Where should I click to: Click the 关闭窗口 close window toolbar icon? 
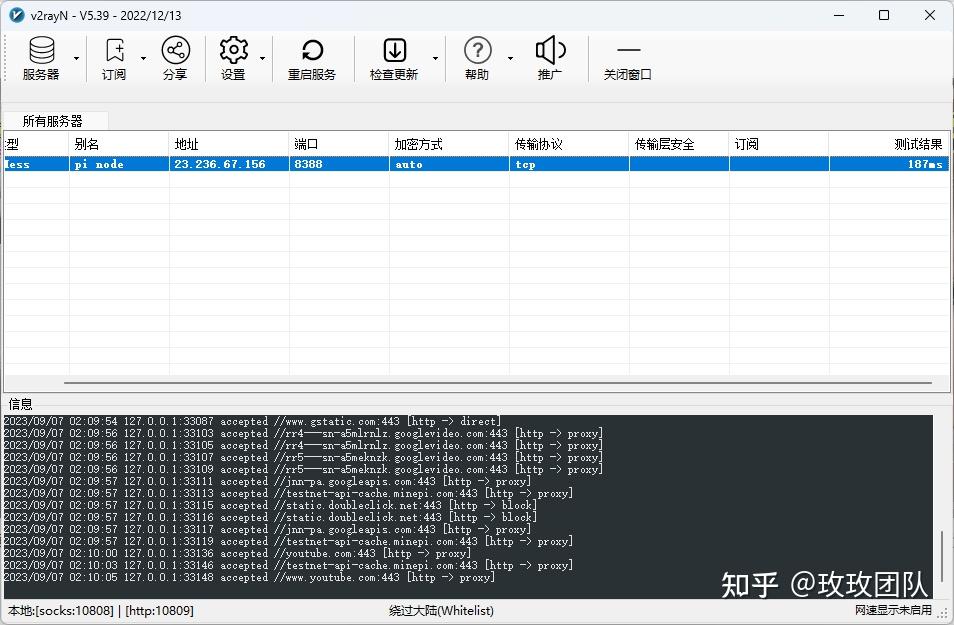(628, 50)
